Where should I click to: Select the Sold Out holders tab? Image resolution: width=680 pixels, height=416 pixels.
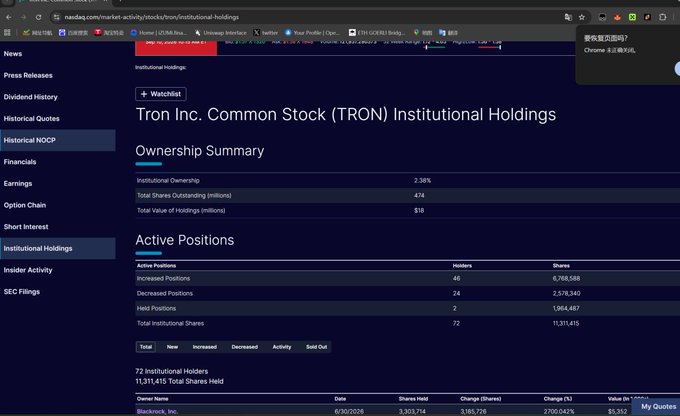click(317, 347)
